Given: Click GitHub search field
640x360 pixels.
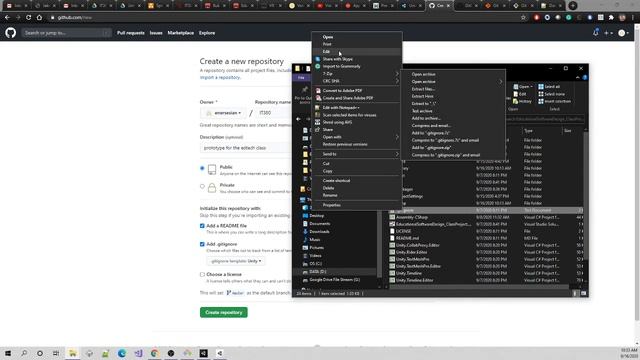Looking at the screenshot, I should coord(67,33).
